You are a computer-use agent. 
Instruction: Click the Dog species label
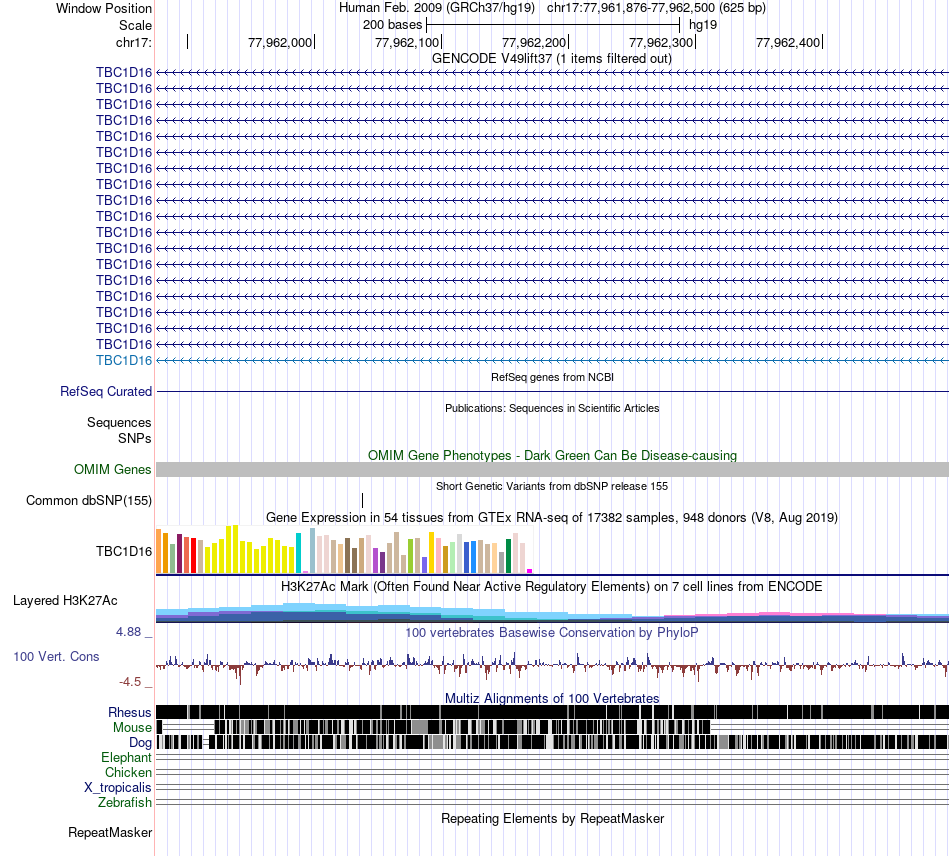click(140, 743)
